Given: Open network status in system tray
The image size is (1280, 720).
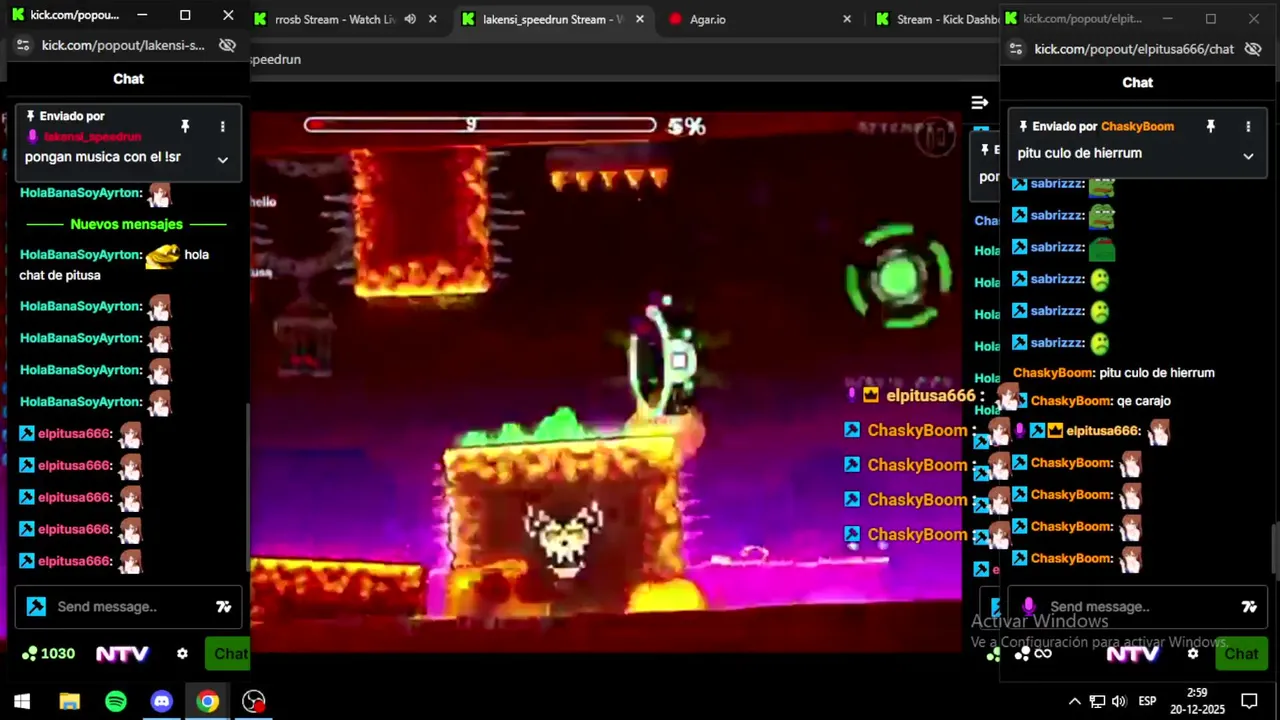Looking at the screenshot, I should coord(1097,701).
